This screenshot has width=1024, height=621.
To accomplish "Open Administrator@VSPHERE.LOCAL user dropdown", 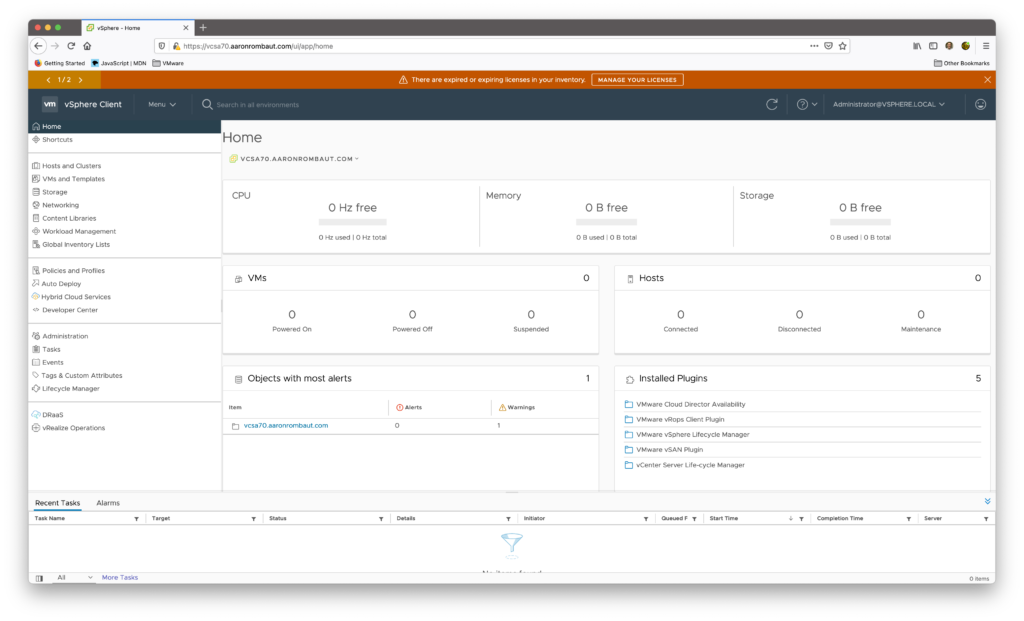I will pyautogui.click(x=889, y=104).
